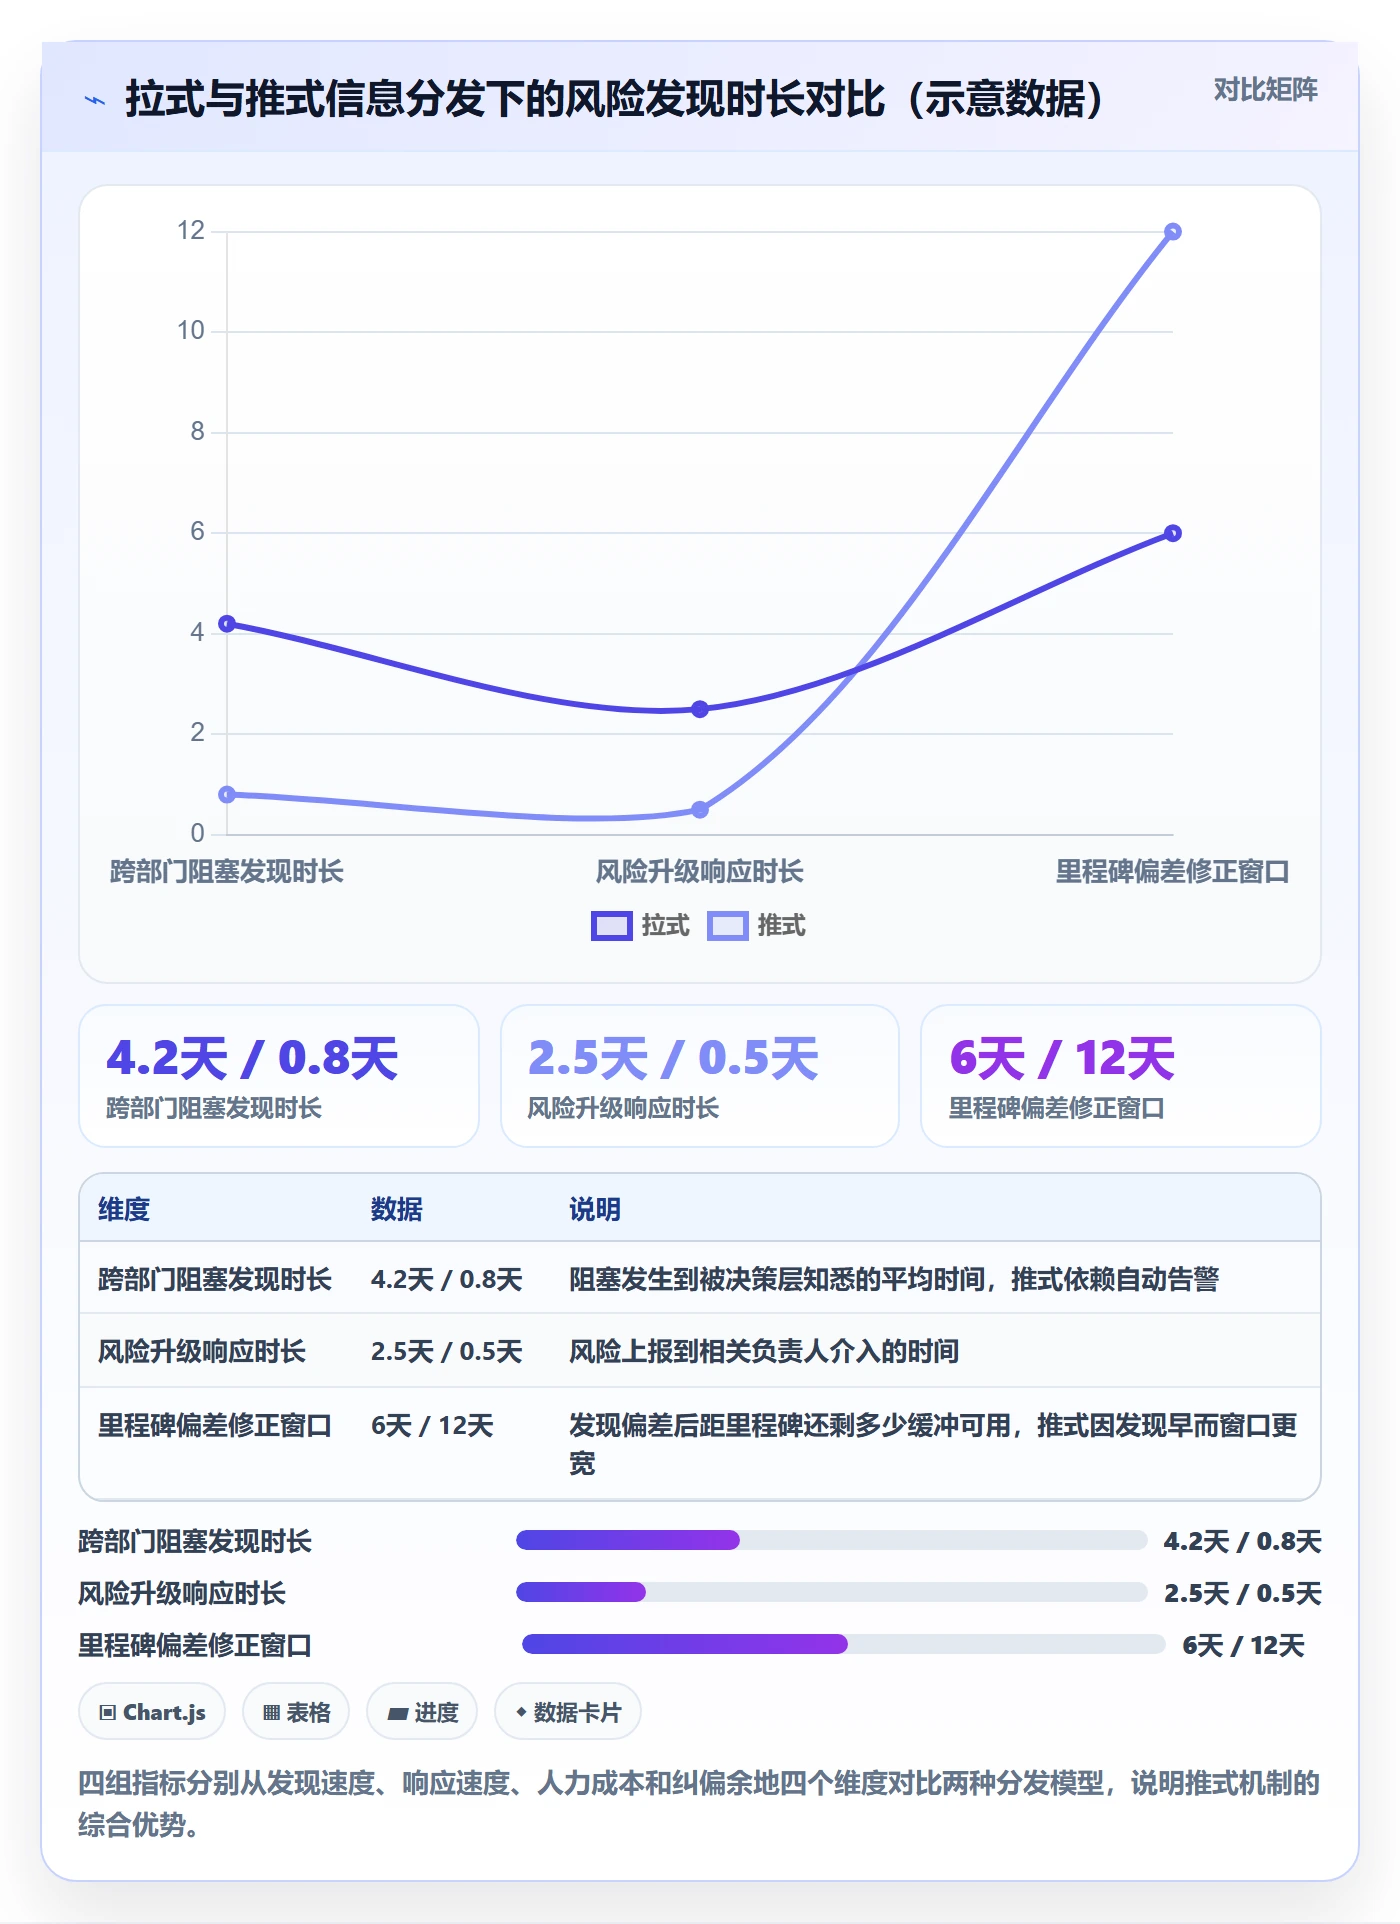The image size is (1400, 1924).
Task: Click the 里程碑偏差修正窗口 progress bar
Action: (843, 1644)
